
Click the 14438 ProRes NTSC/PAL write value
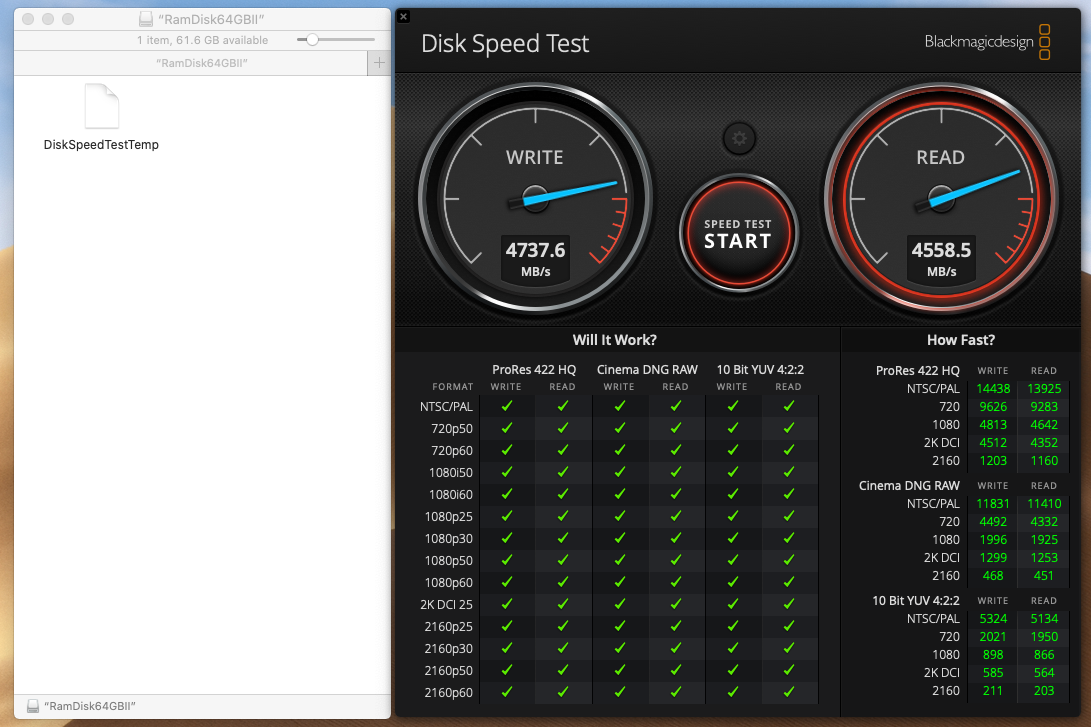[x=993, y=389]
